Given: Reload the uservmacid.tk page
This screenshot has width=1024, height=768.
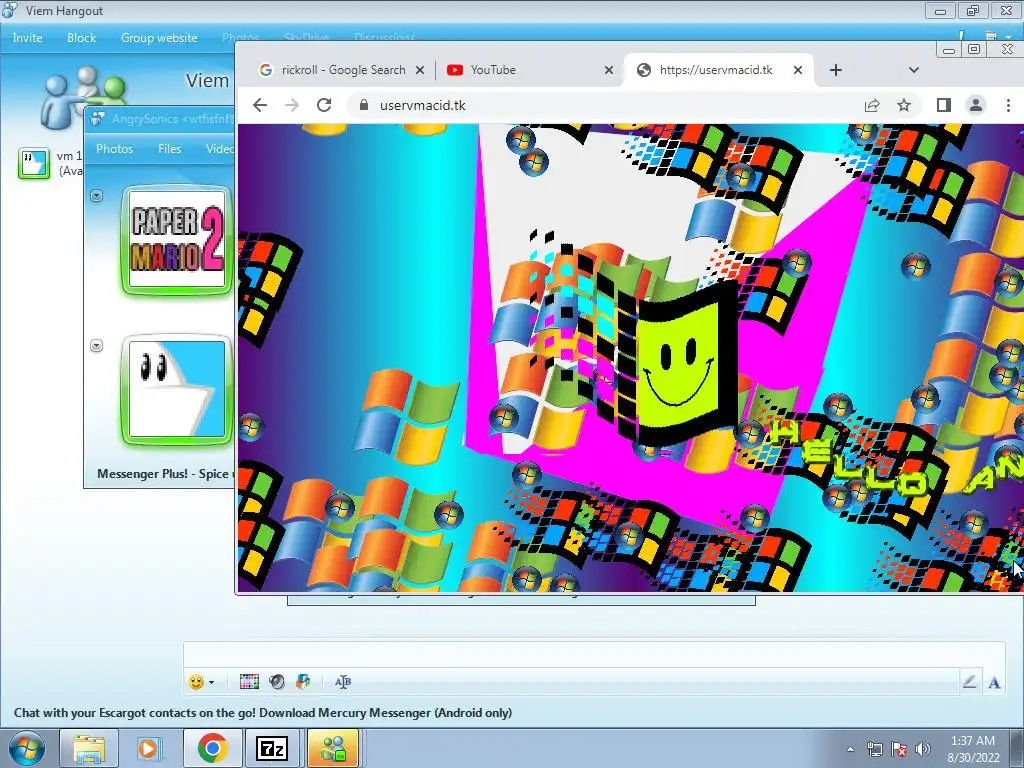Looking at the screenshot, I should click(x=324, y=105).
